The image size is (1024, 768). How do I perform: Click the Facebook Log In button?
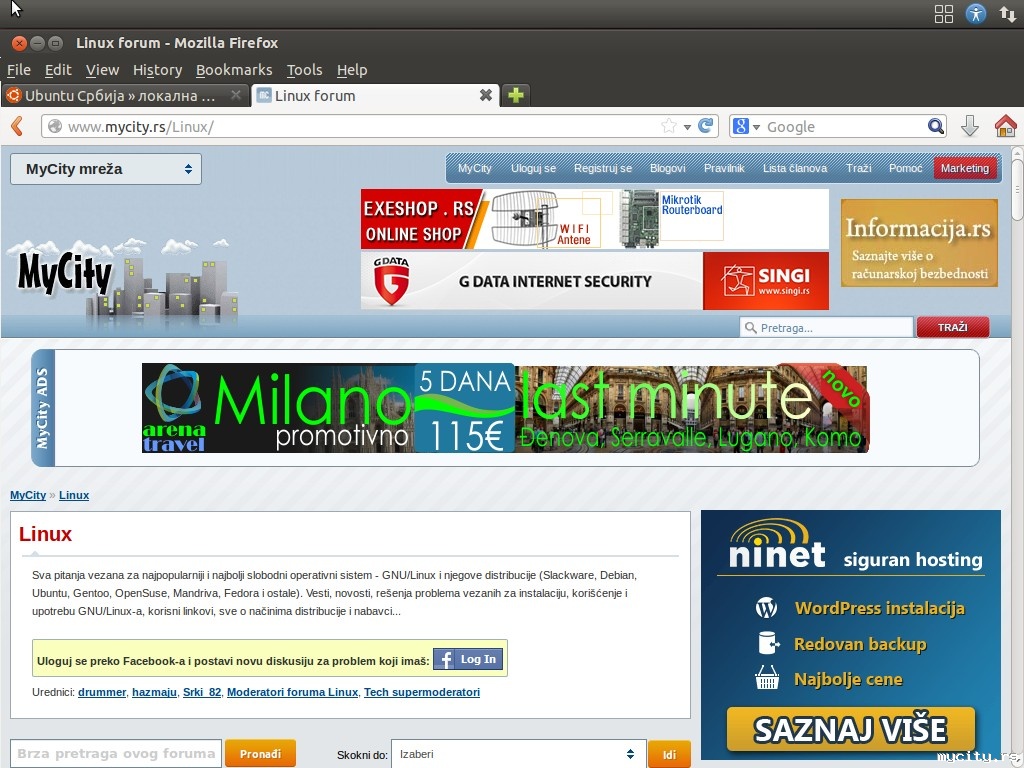click(x=468, y=660)
